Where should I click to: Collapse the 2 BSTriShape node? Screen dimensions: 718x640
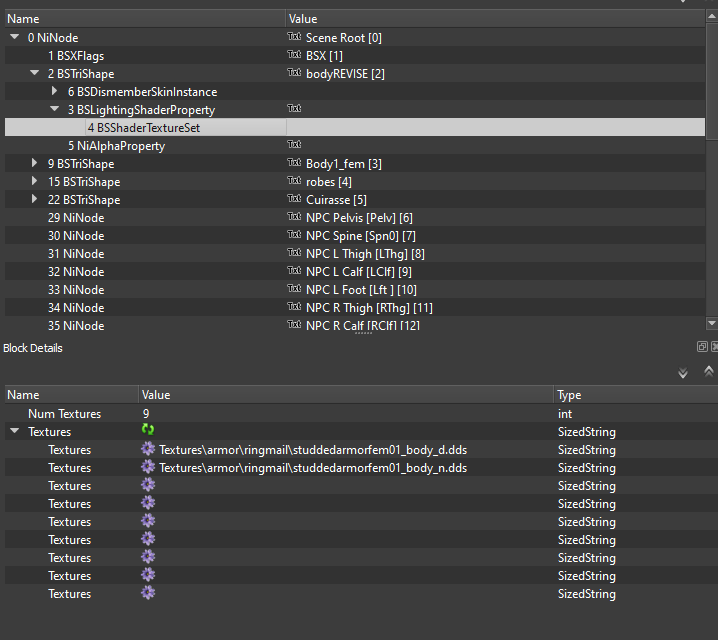point(34,73)
